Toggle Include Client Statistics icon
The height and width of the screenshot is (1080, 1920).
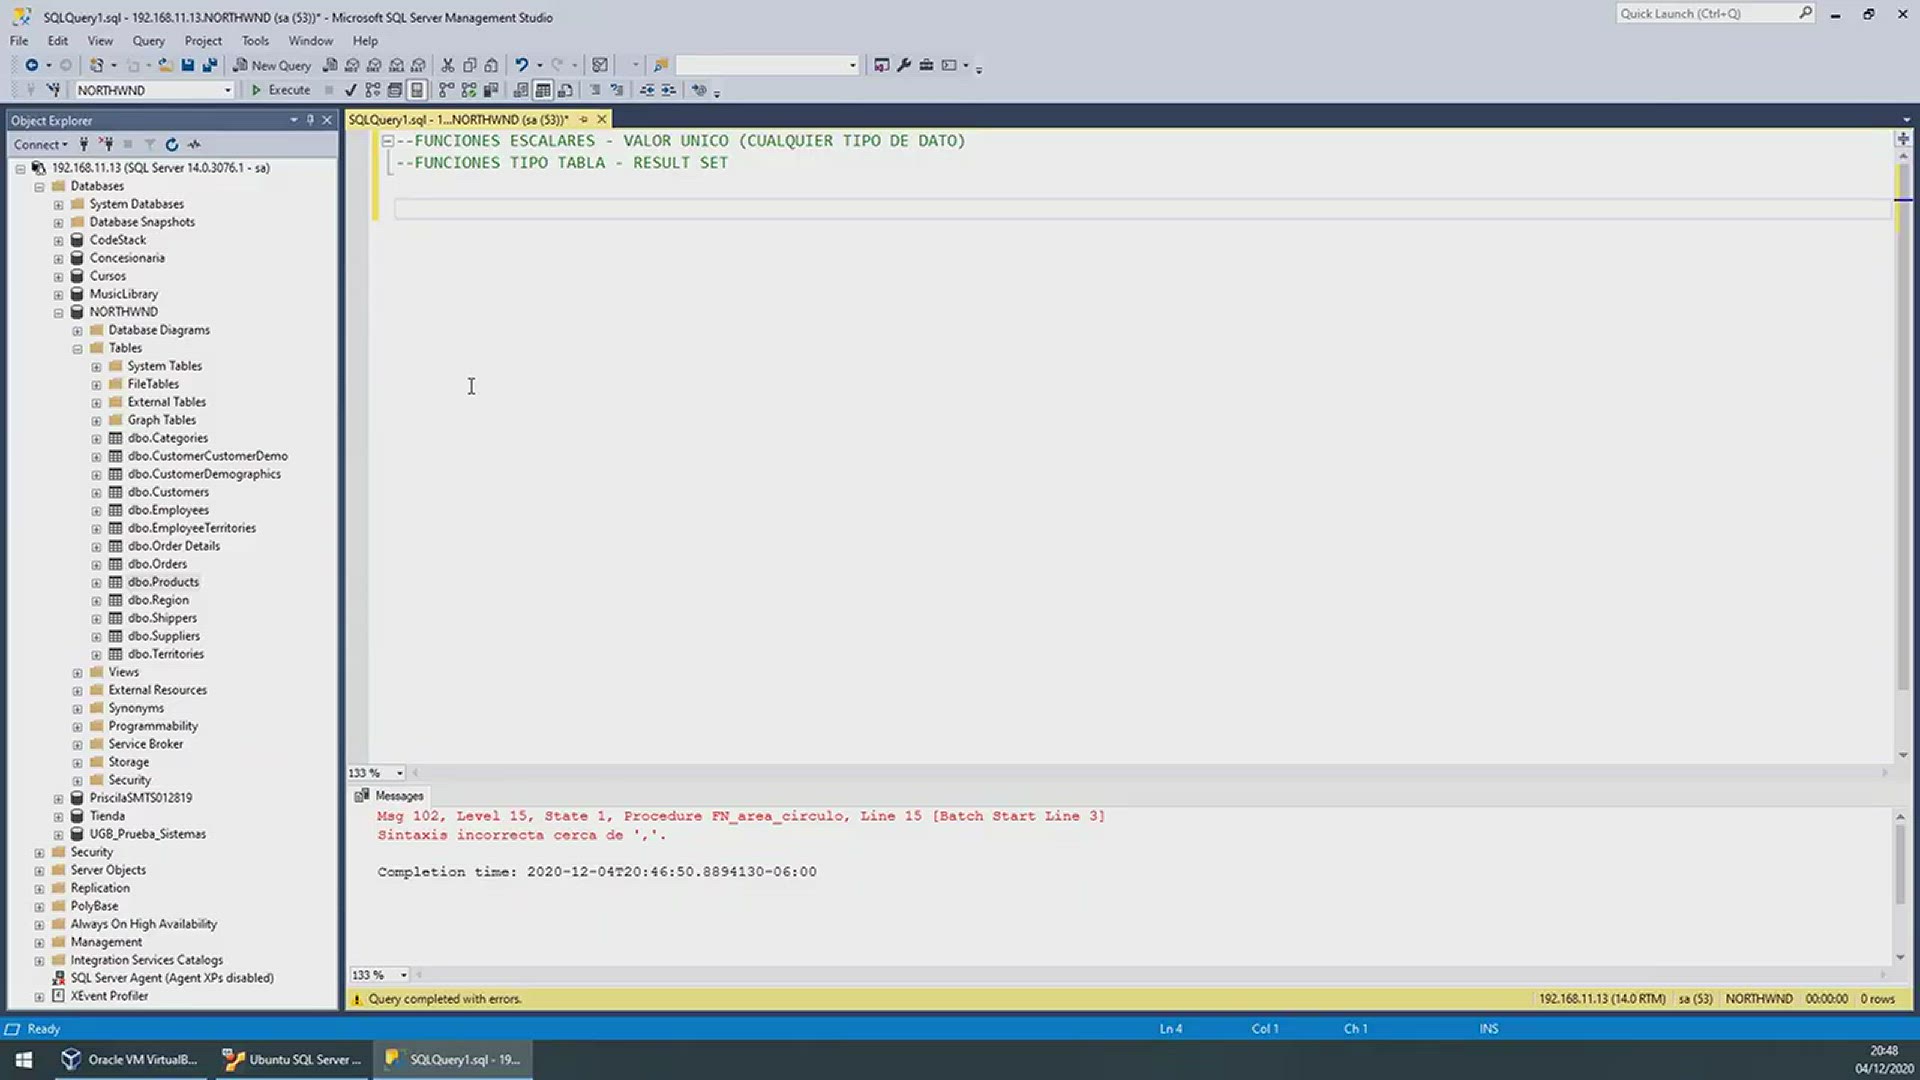491,90
